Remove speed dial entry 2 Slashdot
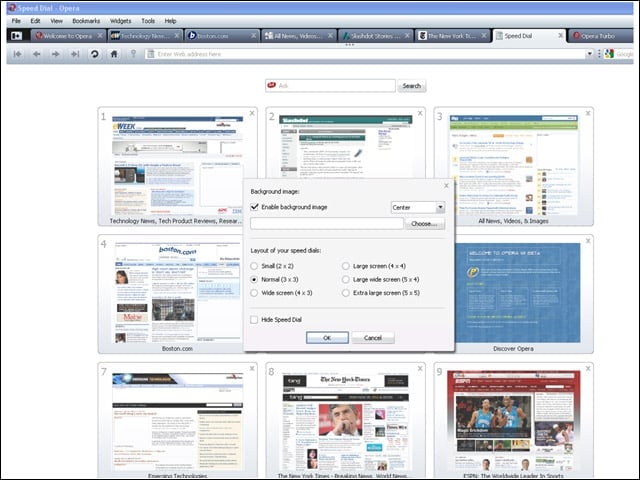Viewport: 640px width, 480px height. pos(420,113)
